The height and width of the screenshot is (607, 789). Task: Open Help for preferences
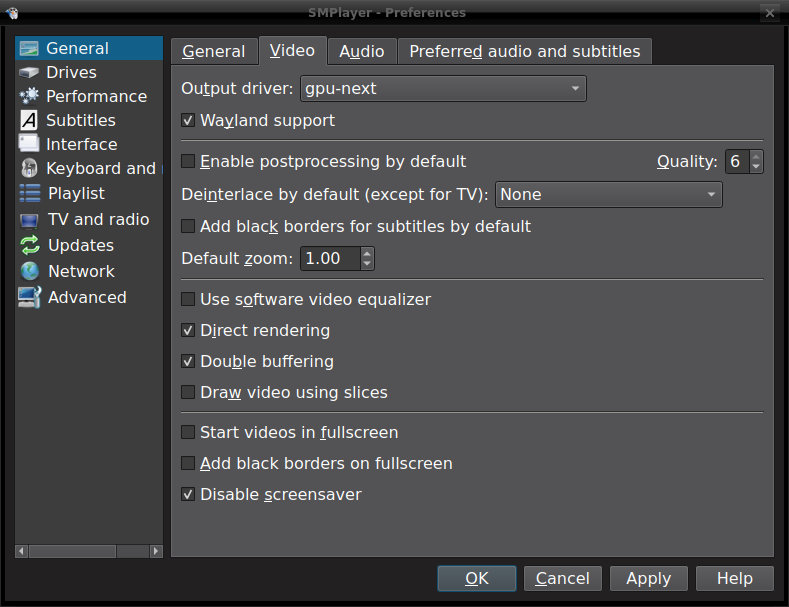click(x=735, y=578)
